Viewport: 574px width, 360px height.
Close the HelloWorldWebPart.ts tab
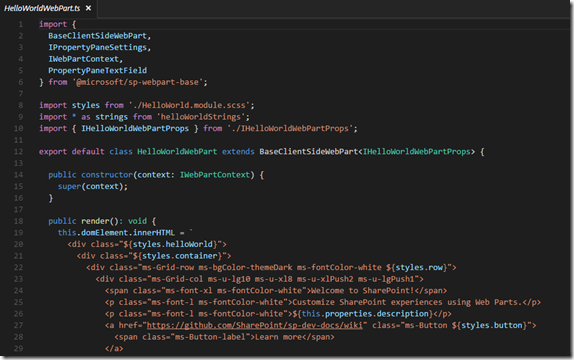tap(88, 8)
